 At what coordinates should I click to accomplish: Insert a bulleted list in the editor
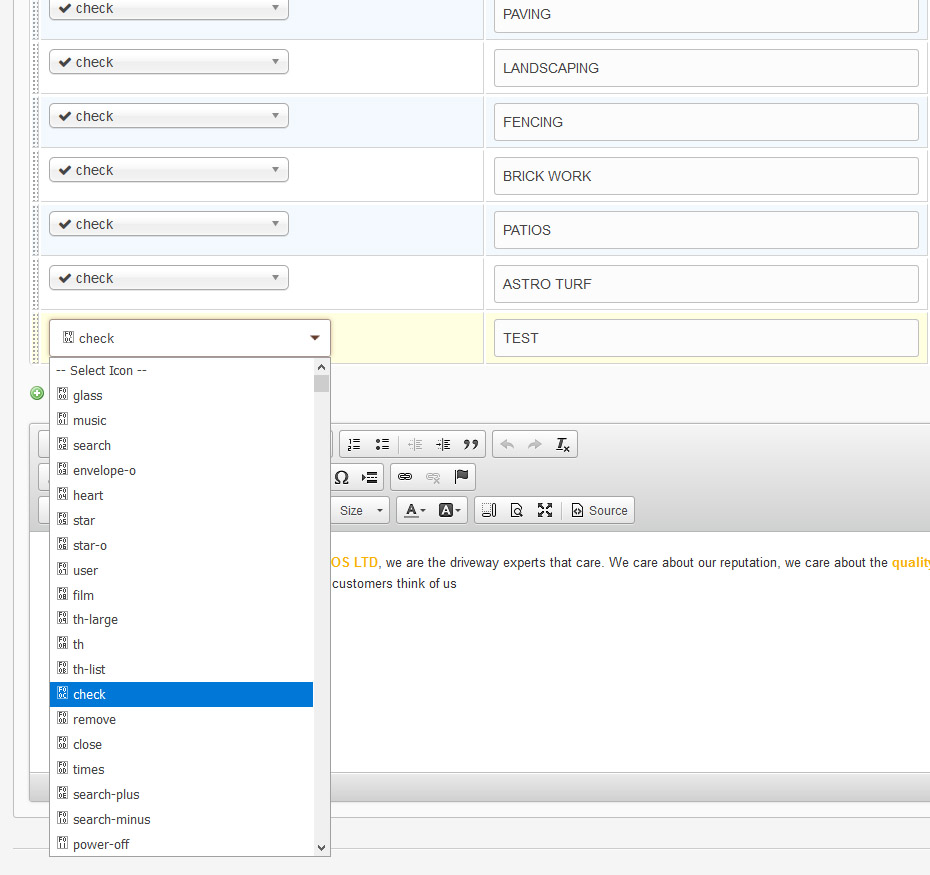(x=382, y=444)
